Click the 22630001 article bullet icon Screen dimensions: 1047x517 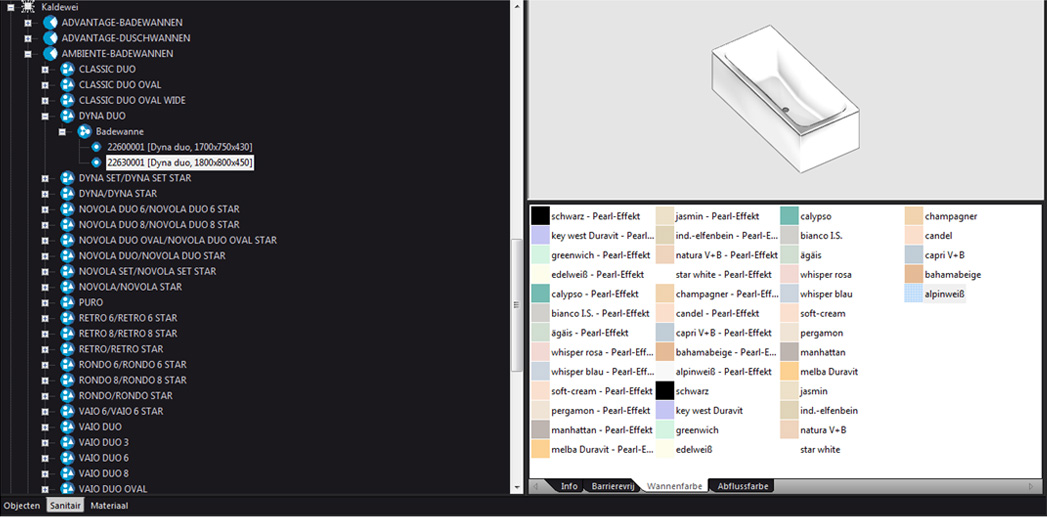(x=96, y=162)
